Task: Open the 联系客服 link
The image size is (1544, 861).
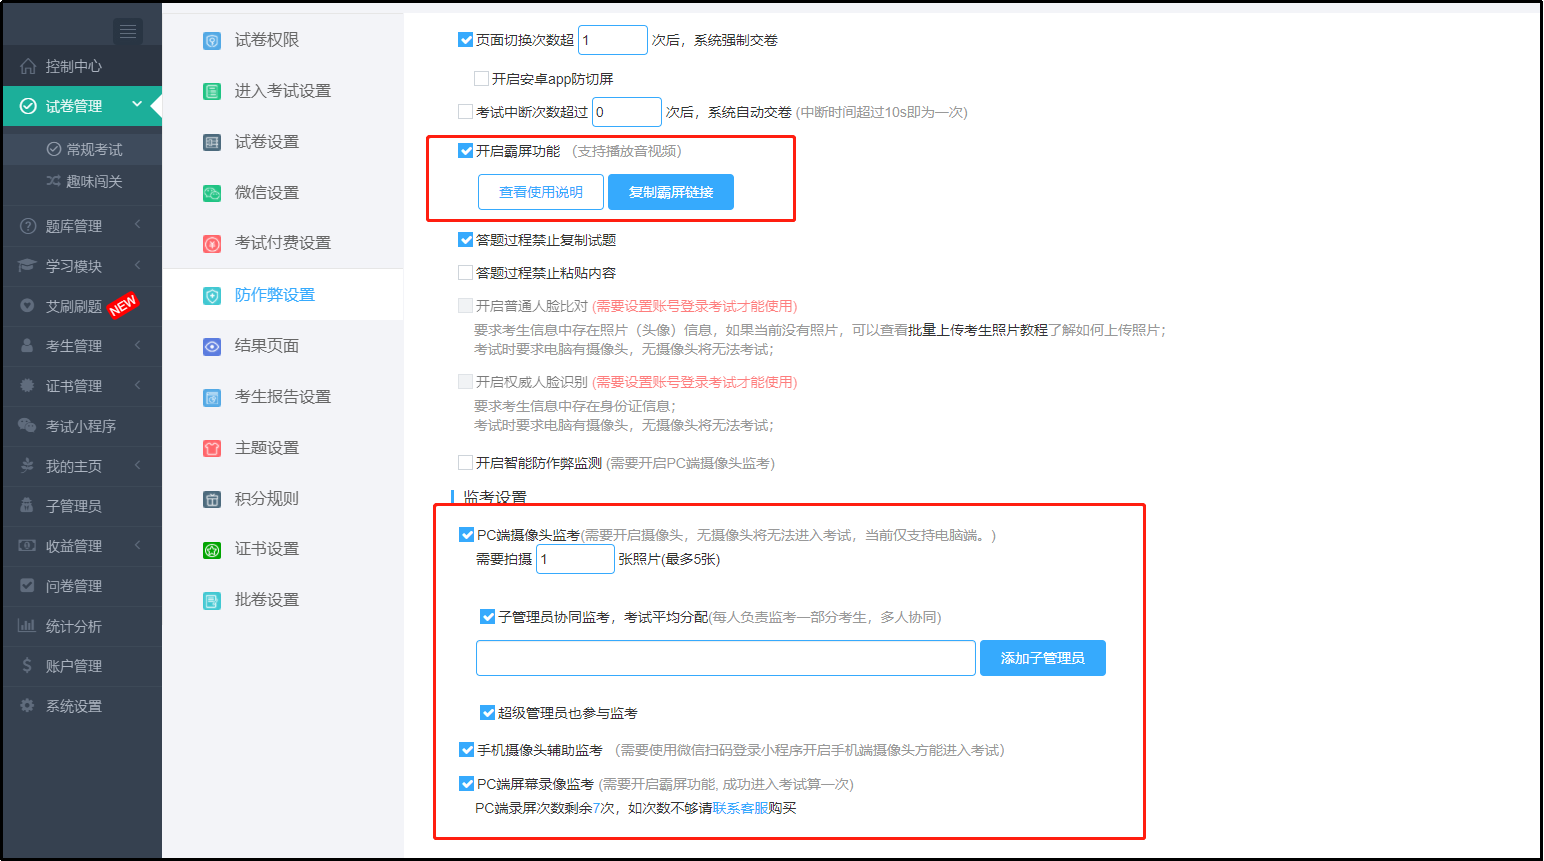Action: tap(740, 808)
